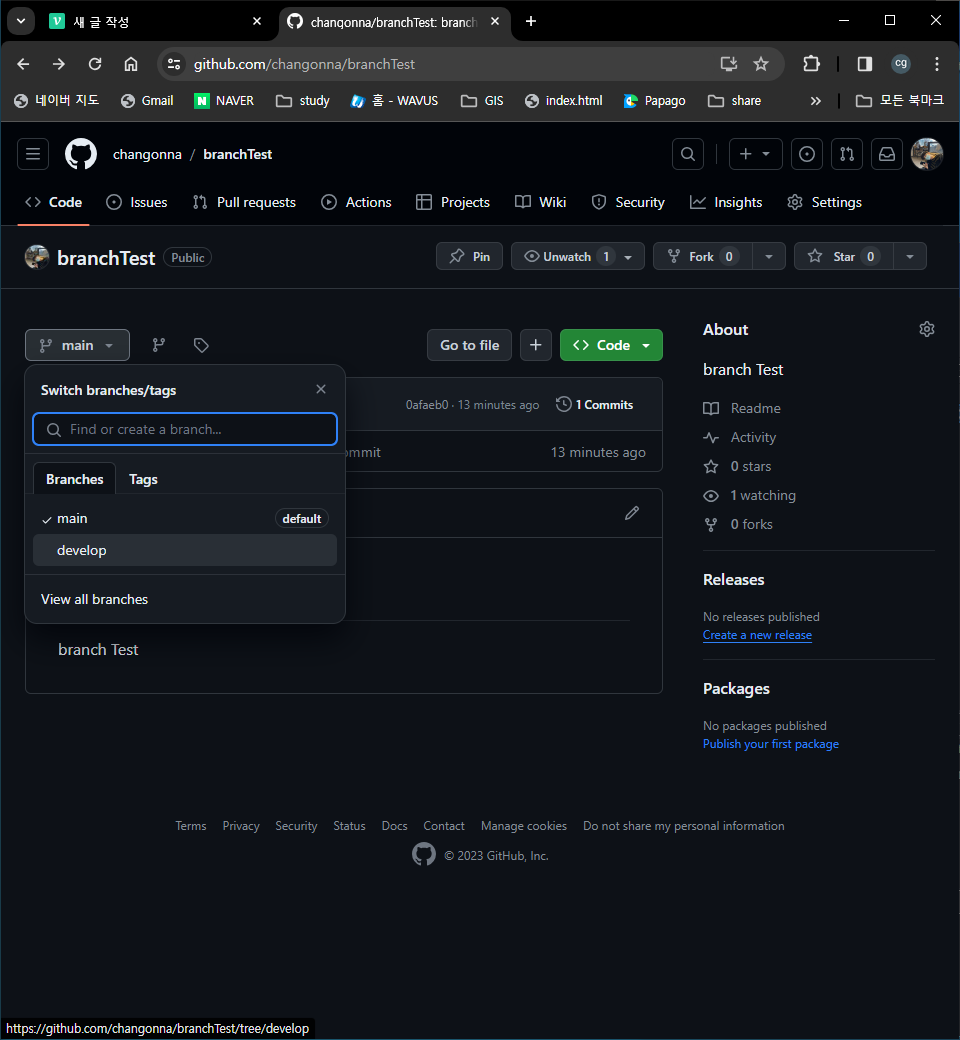Open the About settings gear icon
Screen dimensions: 960x1040
926,328
